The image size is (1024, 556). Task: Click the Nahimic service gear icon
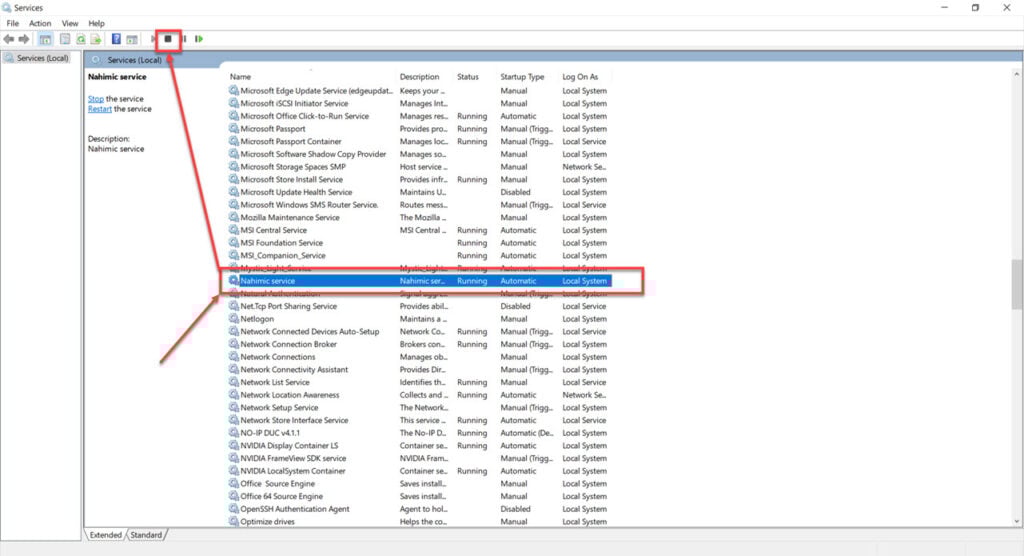tap(234, 280)
